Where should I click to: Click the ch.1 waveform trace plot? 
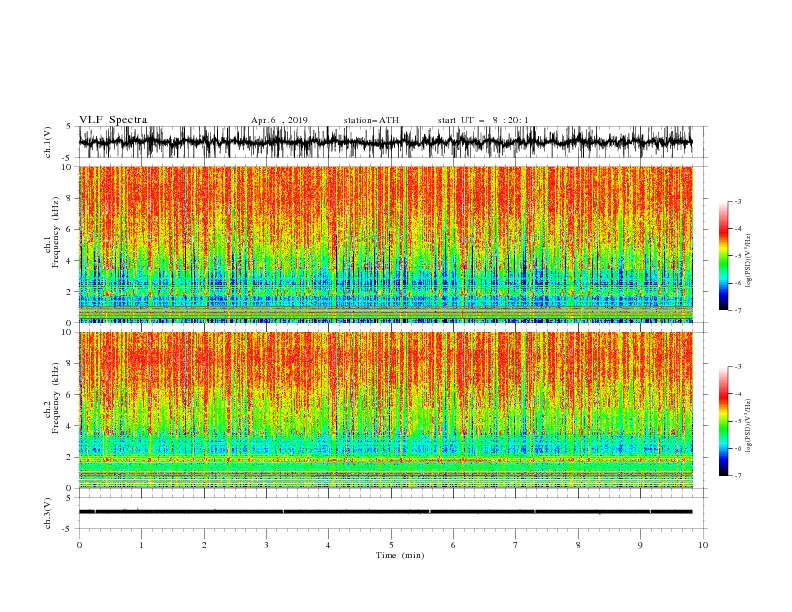click(385, 142)
